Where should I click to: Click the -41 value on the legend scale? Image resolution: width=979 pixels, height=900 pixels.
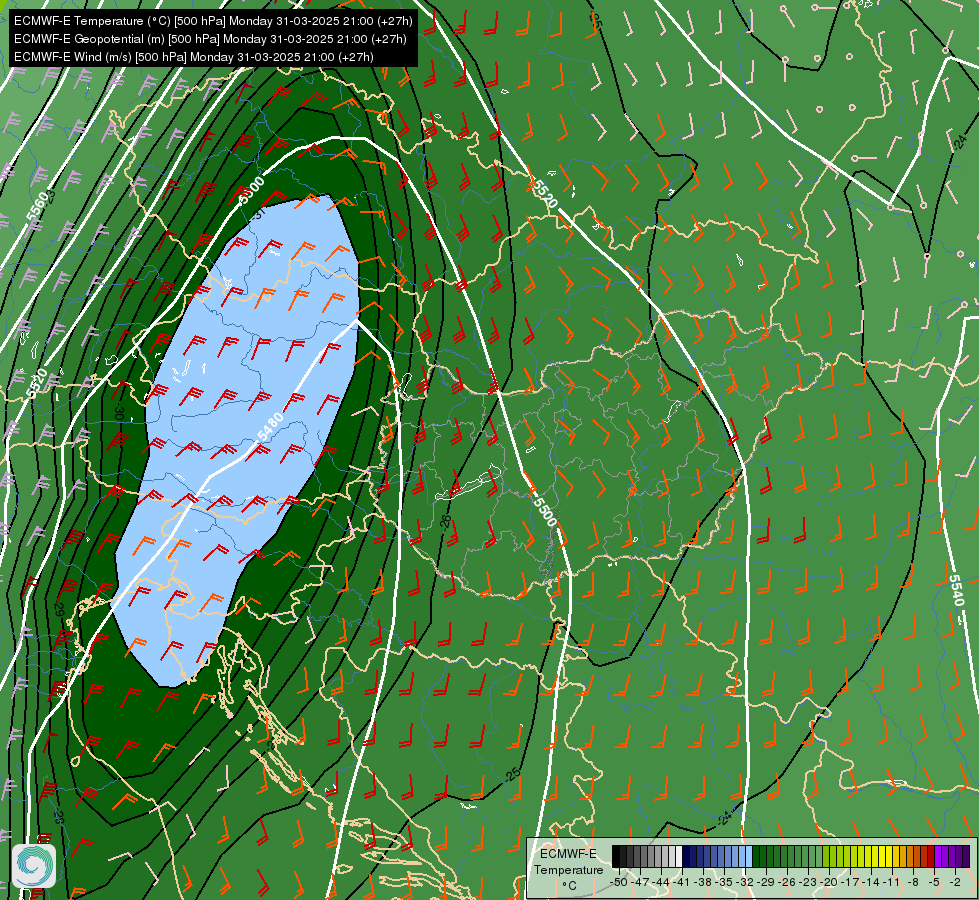pos(682,882)
